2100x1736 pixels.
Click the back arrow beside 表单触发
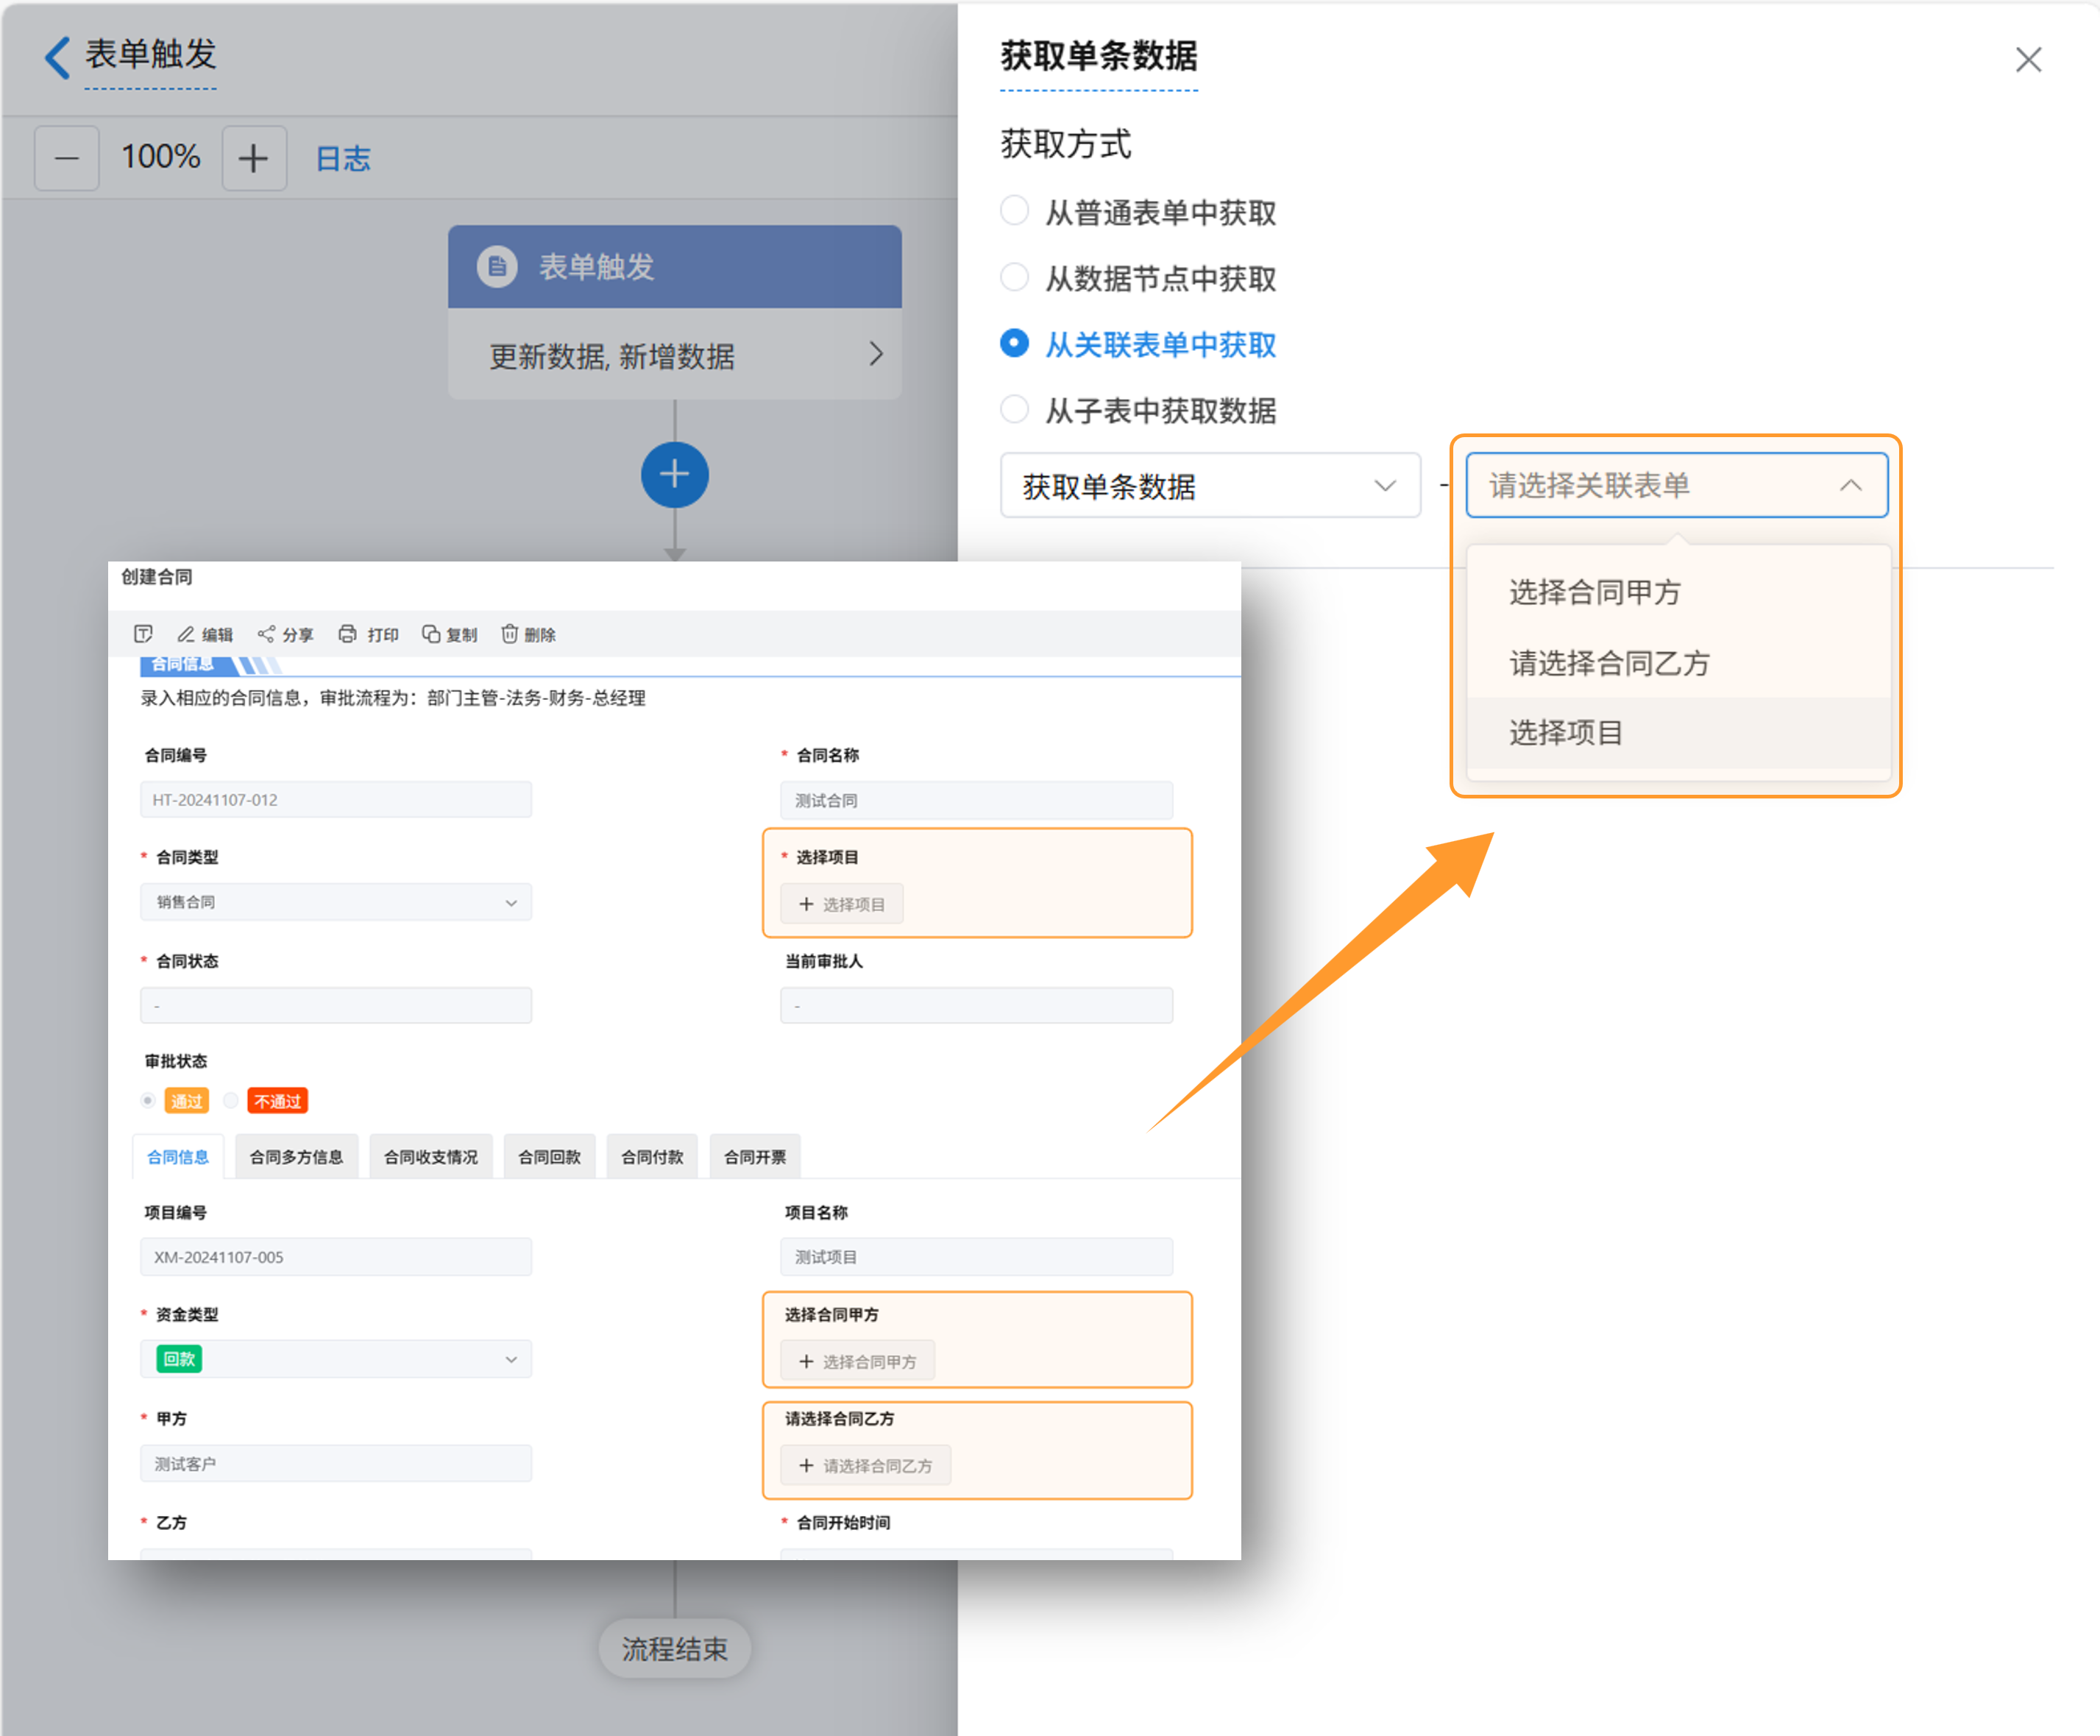coord(58,57)
